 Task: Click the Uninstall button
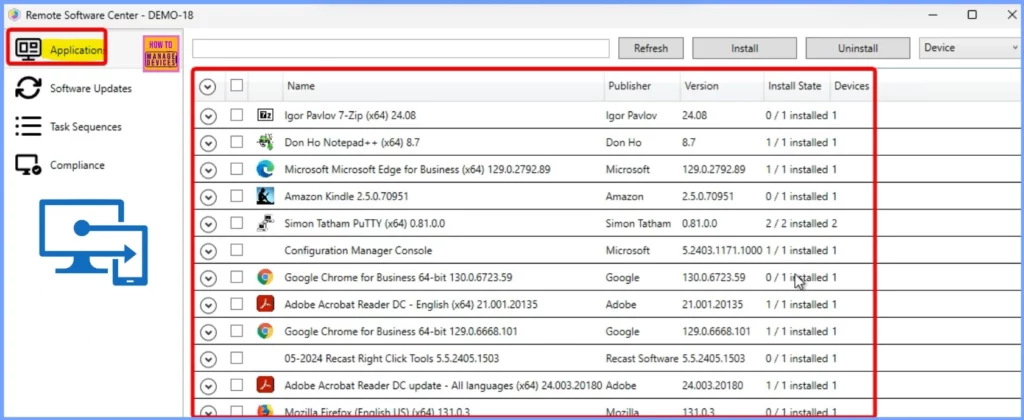click(857, 48)
